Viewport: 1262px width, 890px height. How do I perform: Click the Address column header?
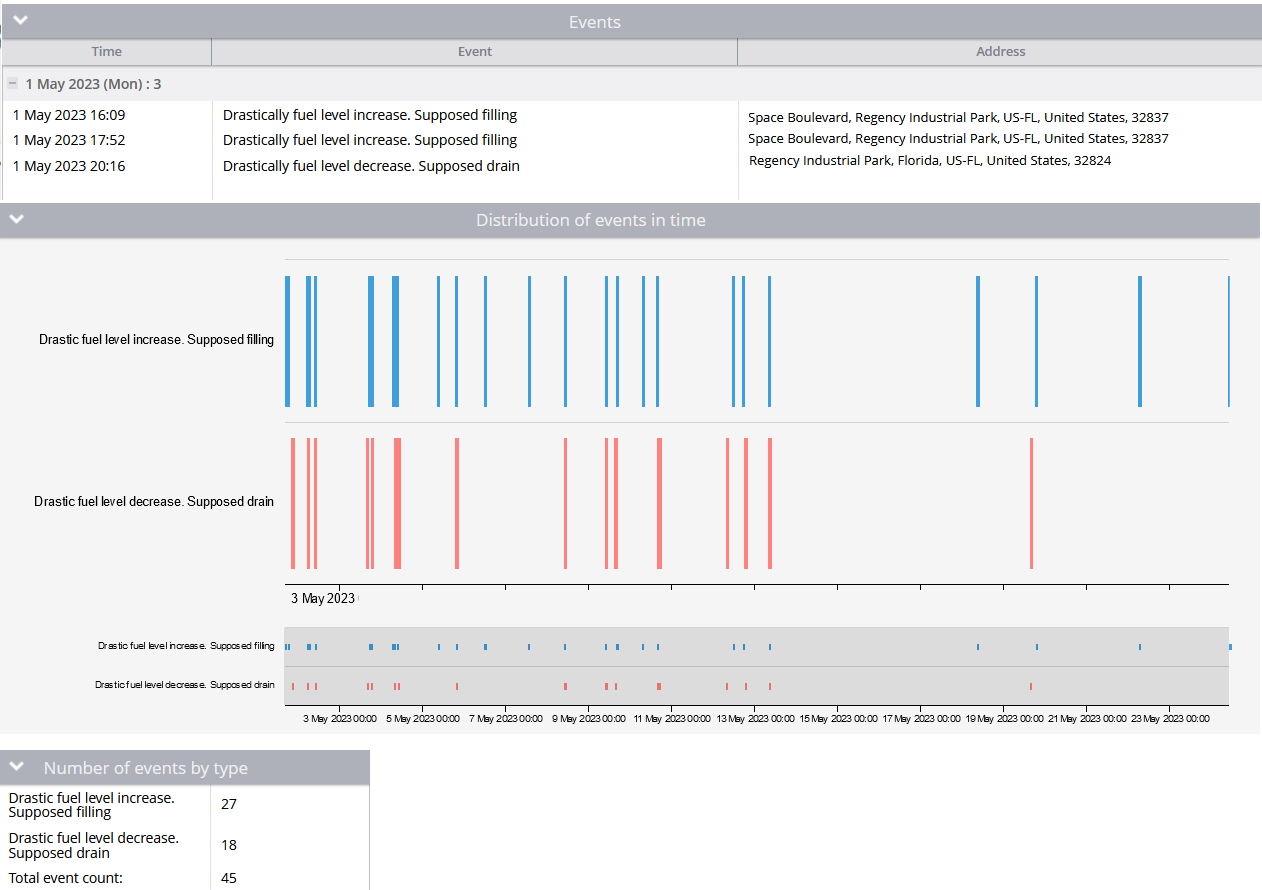(1000, 52)
